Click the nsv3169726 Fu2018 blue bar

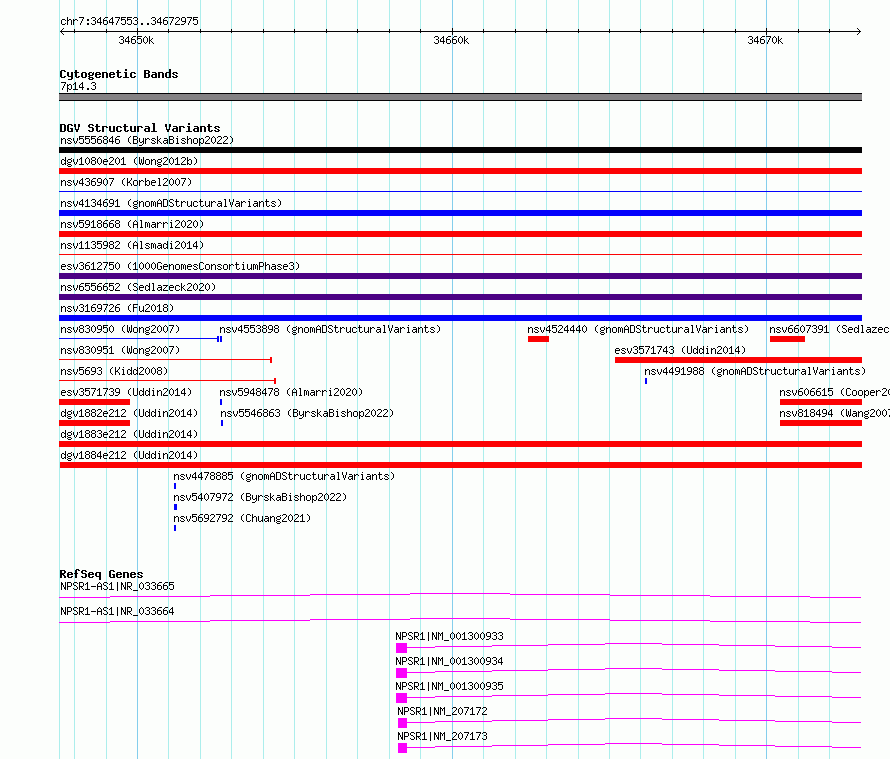(x=460, y=318)
